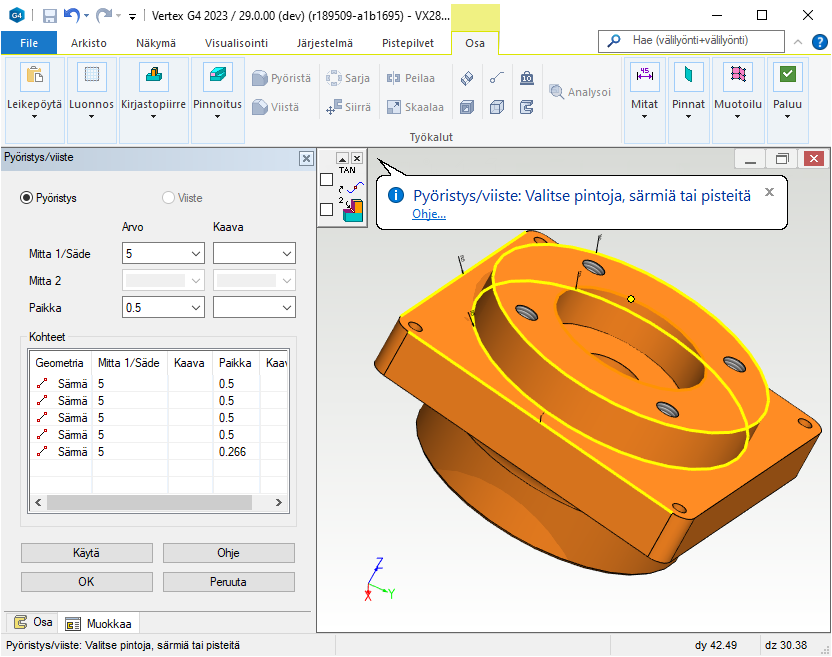The width and height of the screenshot is (832, 657).
Task: Click the save disk icon in title bar
Action: pos(50,16)
